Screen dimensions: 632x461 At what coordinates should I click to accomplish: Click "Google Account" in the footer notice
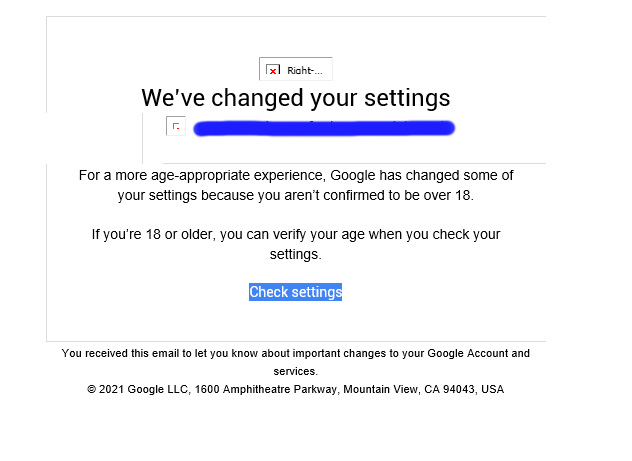point(468,353)
